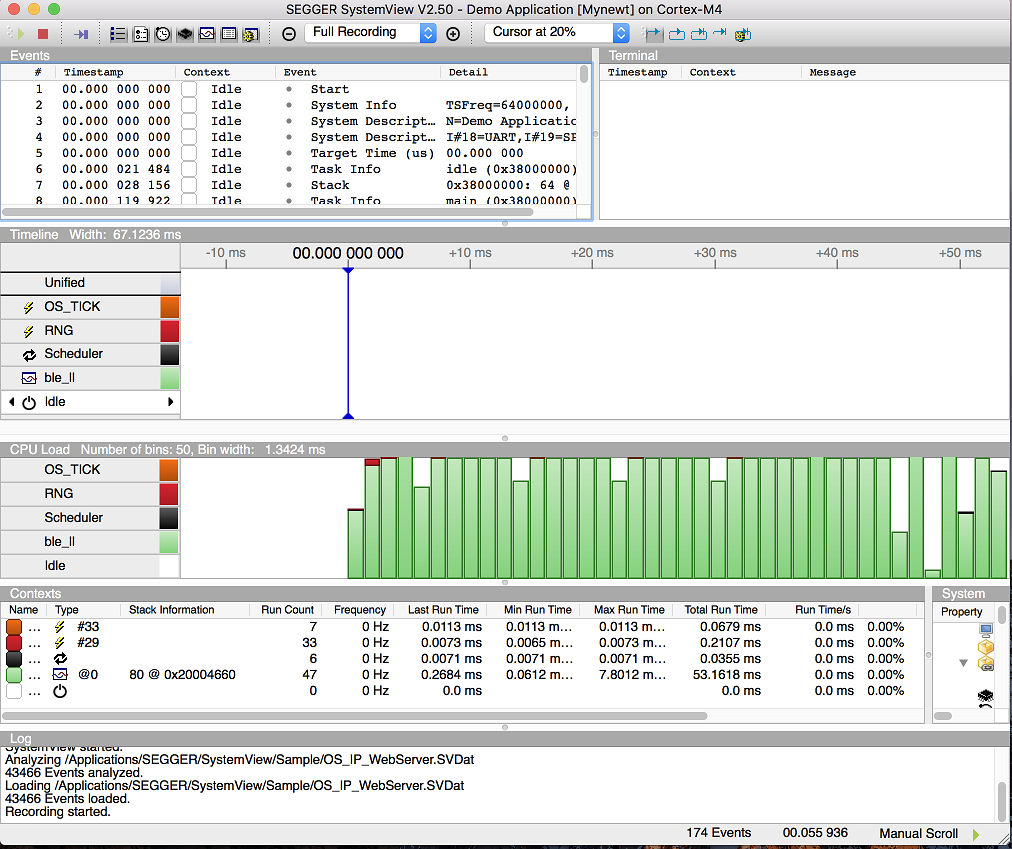The width and height of the screenshot is (1012, 849).
Task: Click the clock-shaped timeline view toolbar icon
Action: [162, 34]
